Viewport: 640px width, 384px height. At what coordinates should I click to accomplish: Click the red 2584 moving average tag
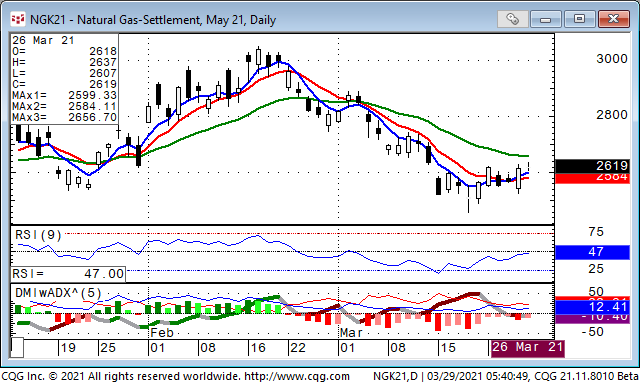click(592, 178)
